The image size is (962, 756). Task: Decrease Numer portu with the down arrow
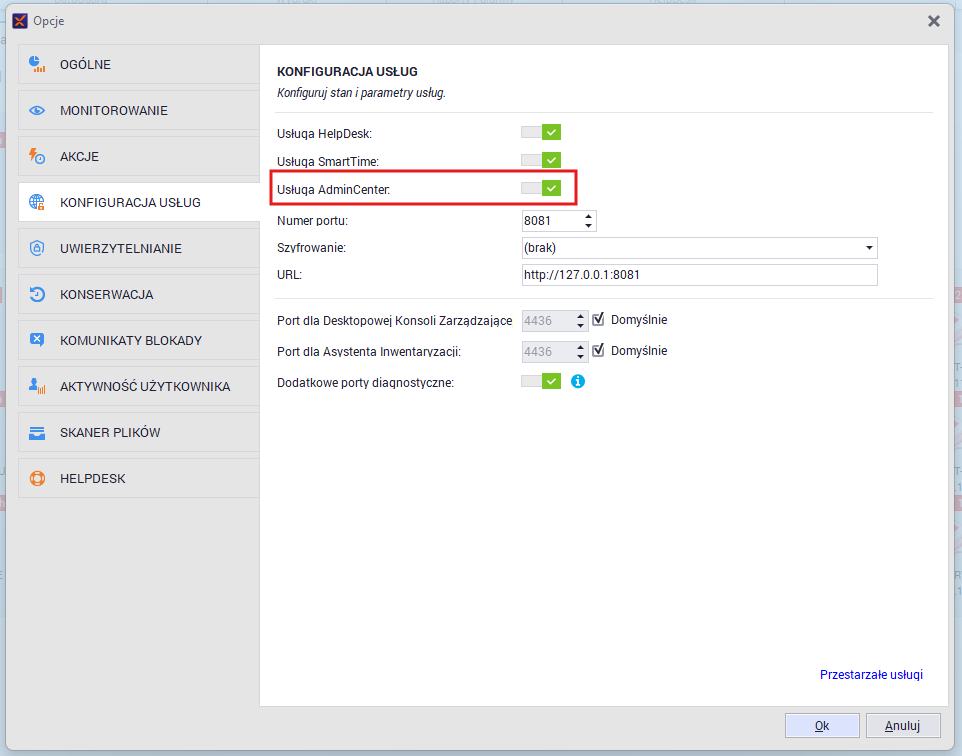pyautogui.click(x=588, y=225)
